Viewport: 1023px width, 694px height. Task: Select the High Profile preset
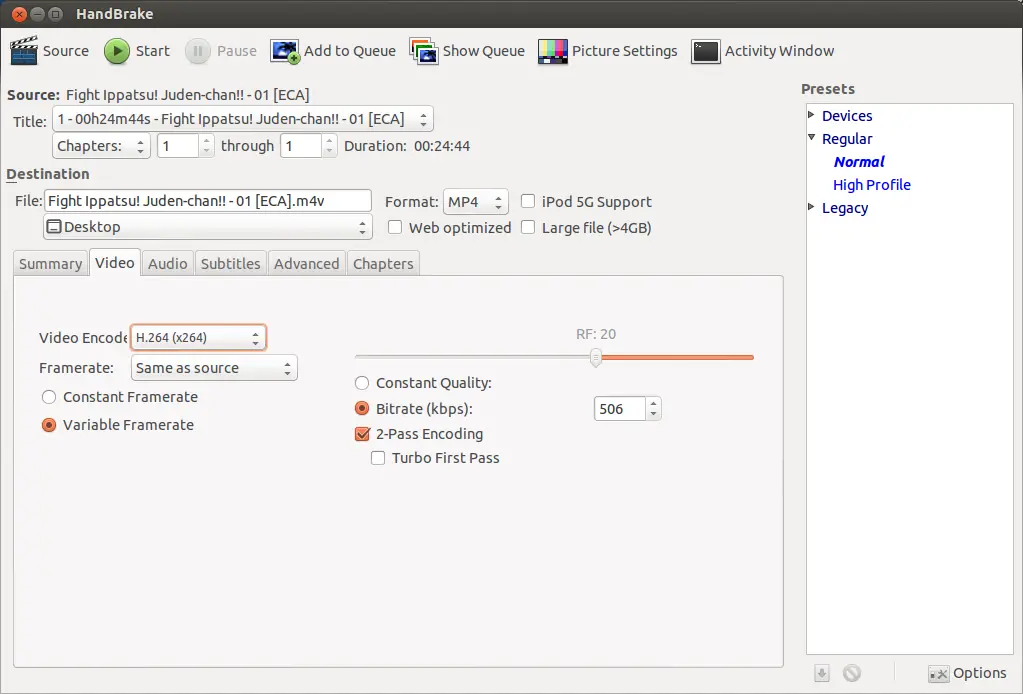pos(872,185)
